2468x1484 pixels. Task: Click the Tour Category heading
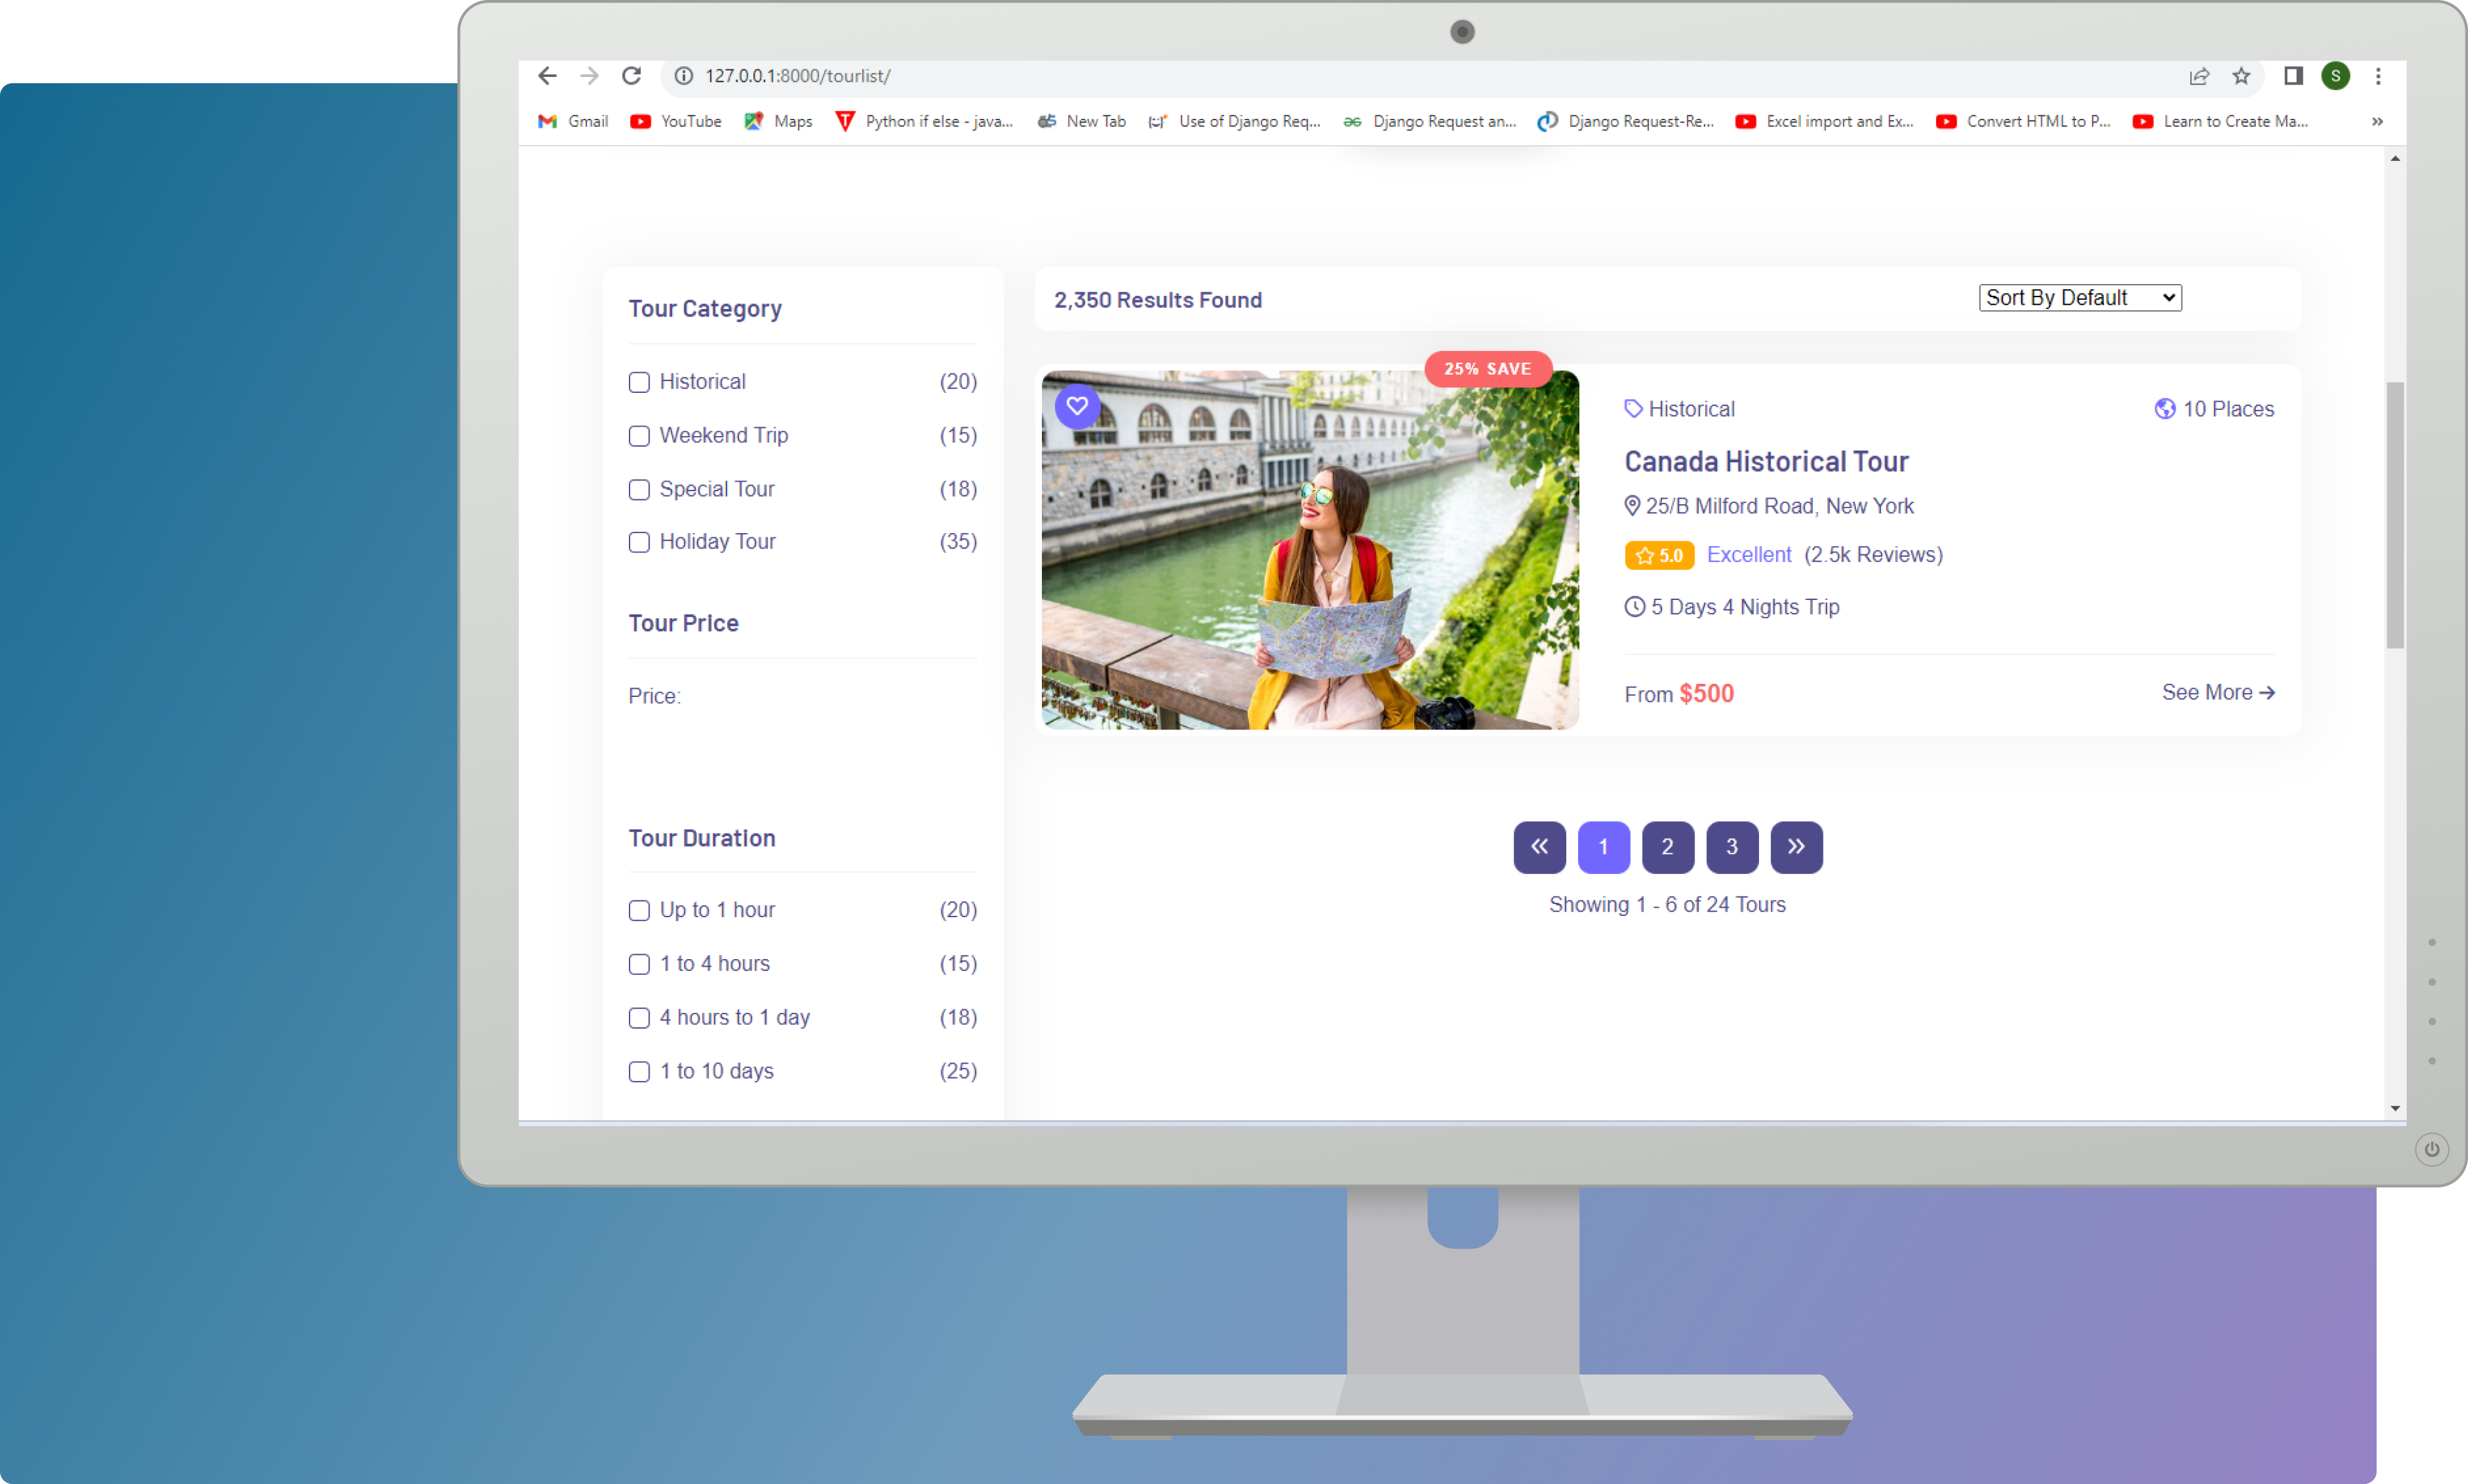click(705, 309)
